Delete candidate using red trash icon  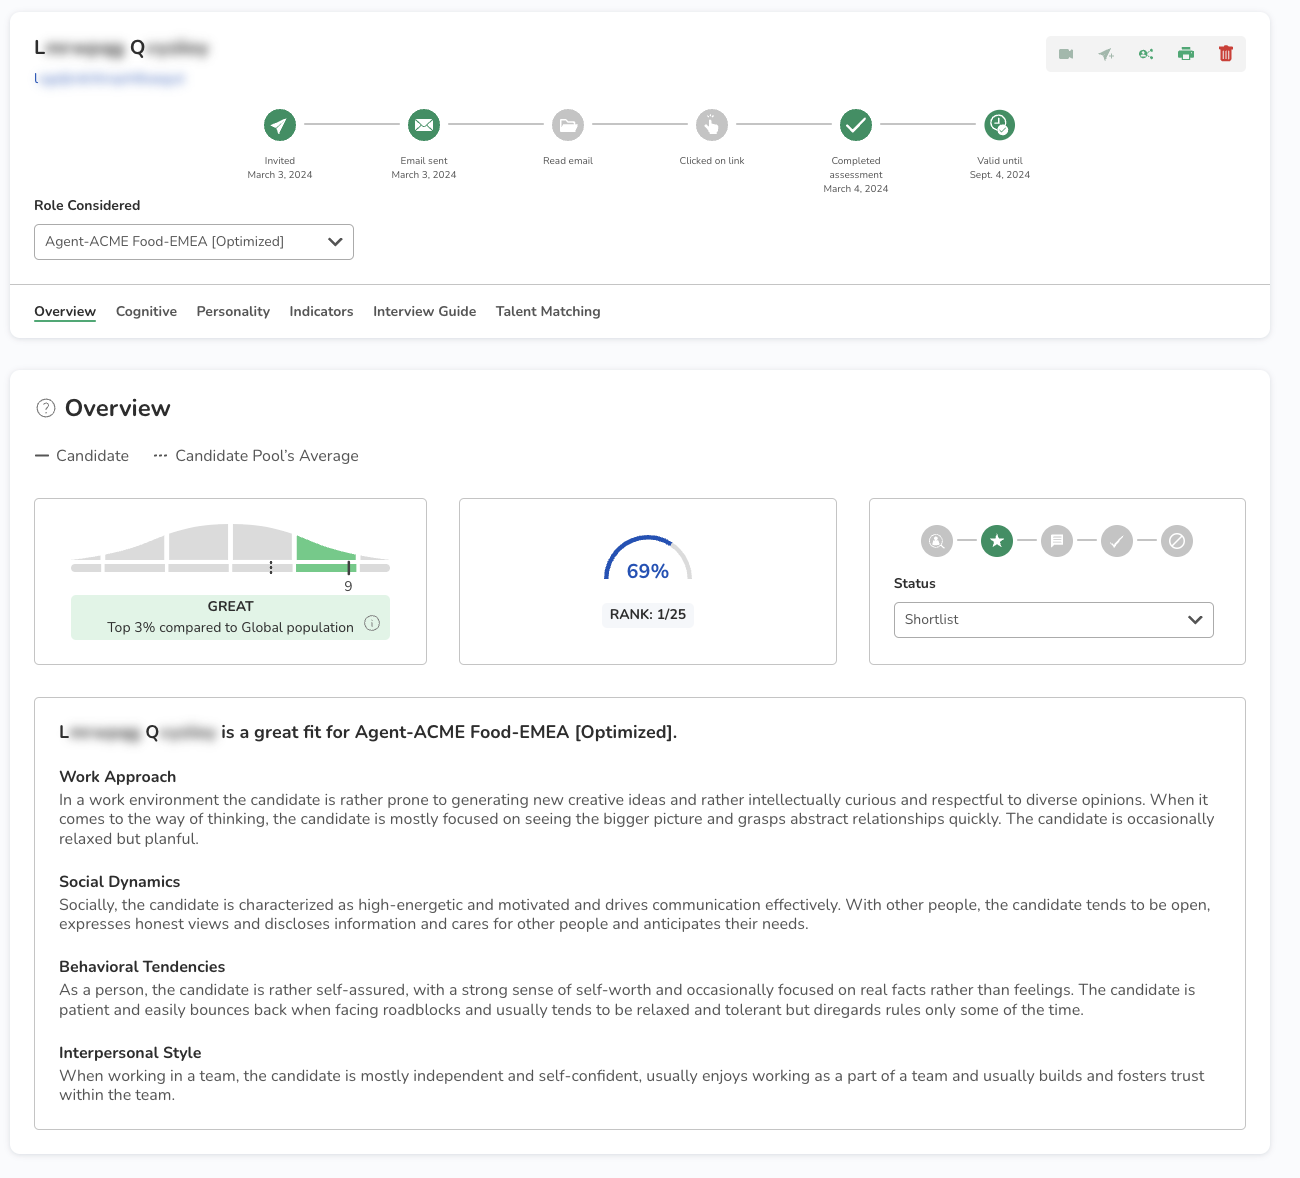pos(1226,54)
